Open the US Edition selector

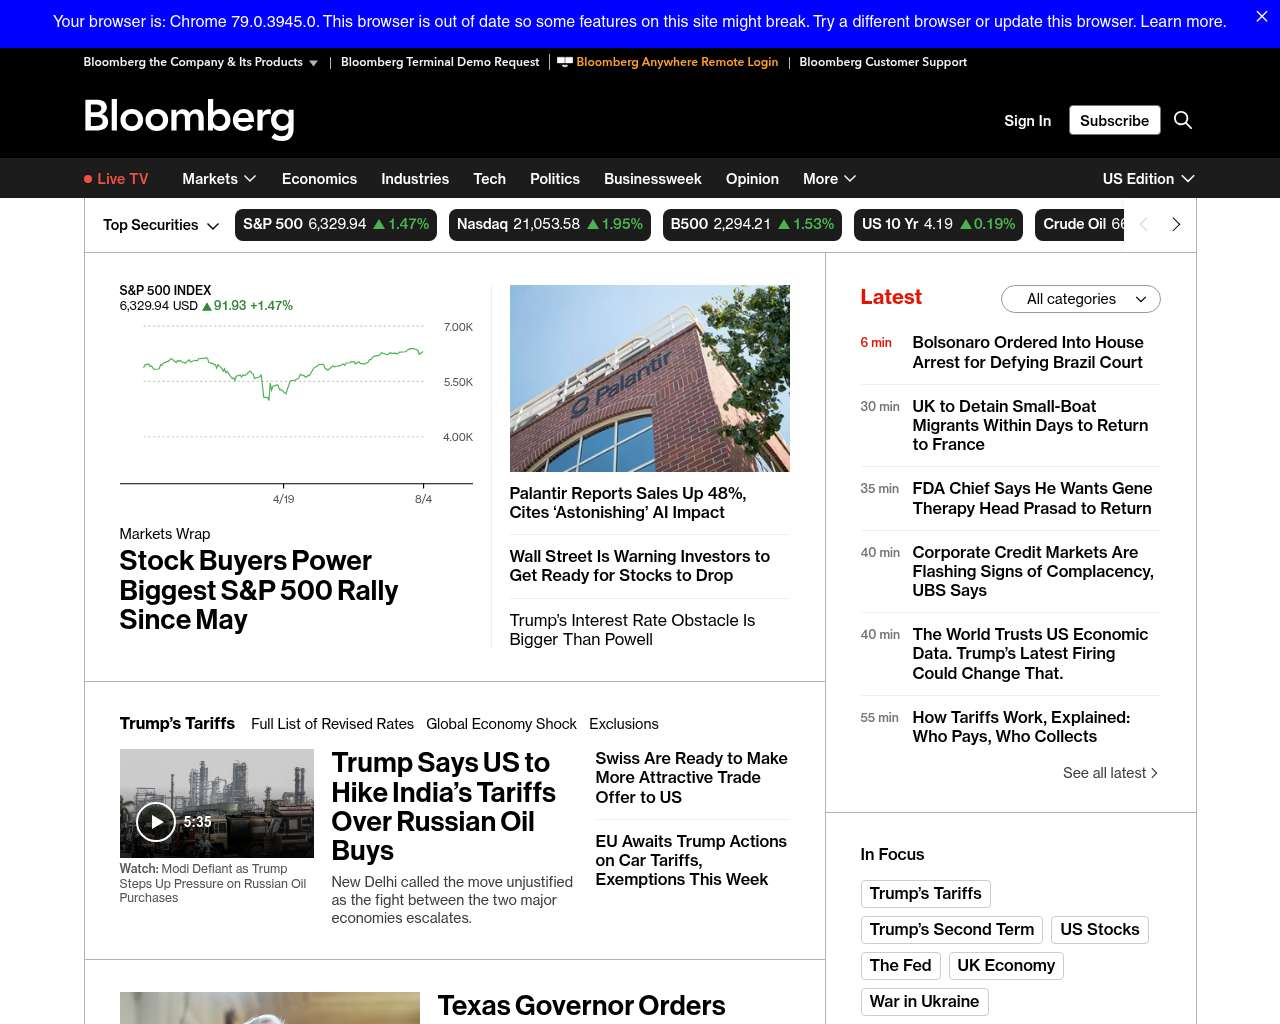tap(1148, 179)
